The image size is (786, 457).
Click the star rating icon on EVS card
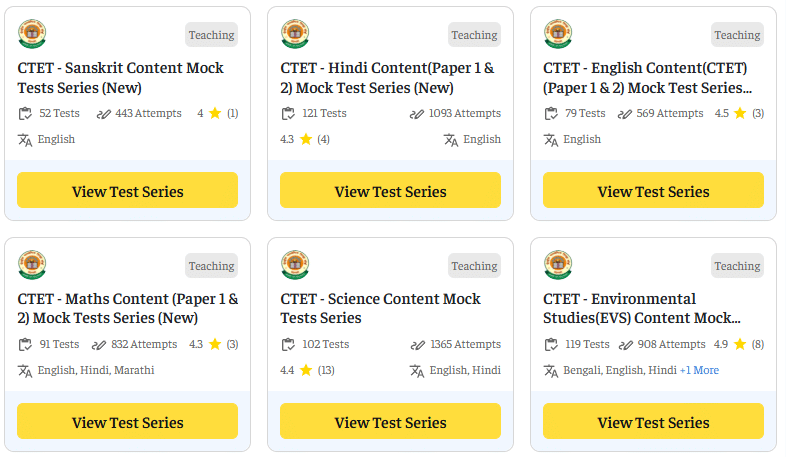[740, 344]
